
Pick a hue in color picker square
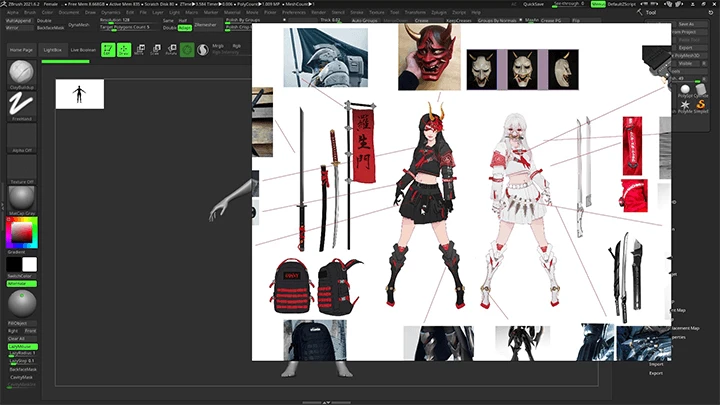click(x=22, y=232)
